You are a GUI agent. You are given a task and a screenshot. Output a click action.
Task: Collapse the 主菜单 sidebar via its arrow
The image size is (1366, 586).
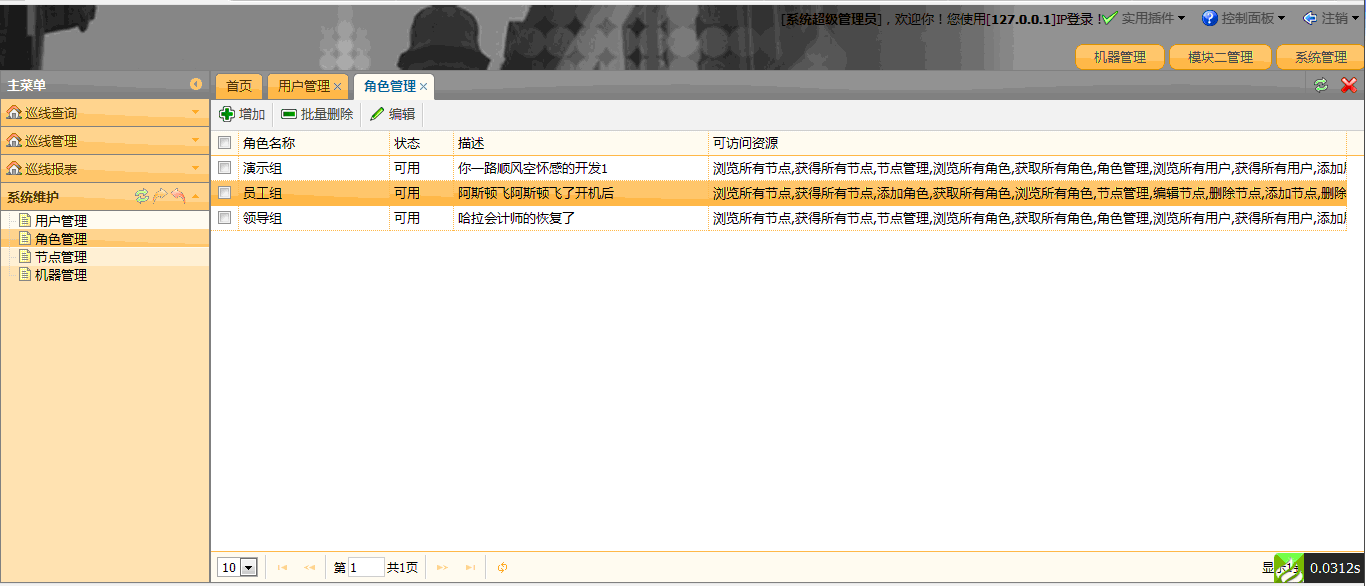[197, 84]
